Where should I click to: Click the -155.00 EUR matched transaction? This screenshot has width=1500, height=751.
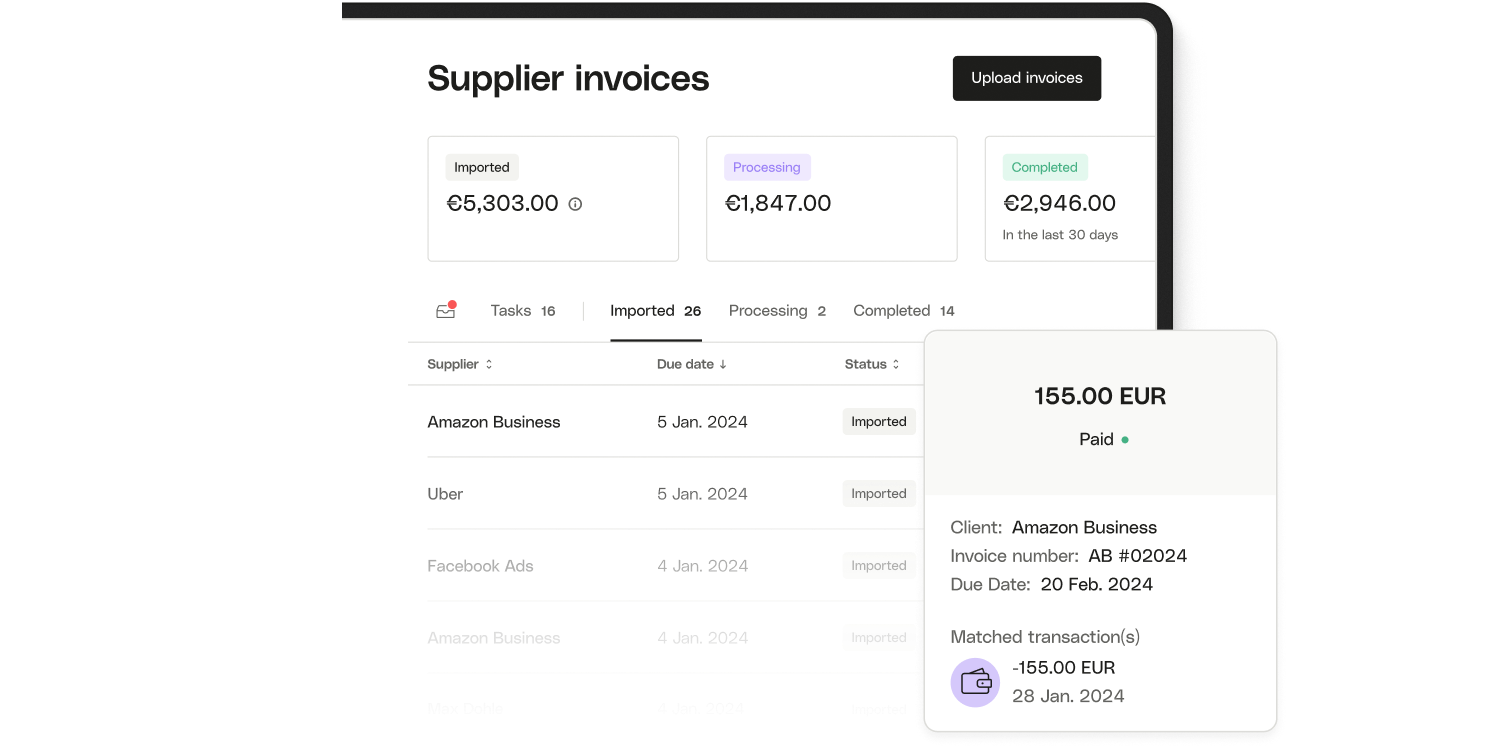1063,668
